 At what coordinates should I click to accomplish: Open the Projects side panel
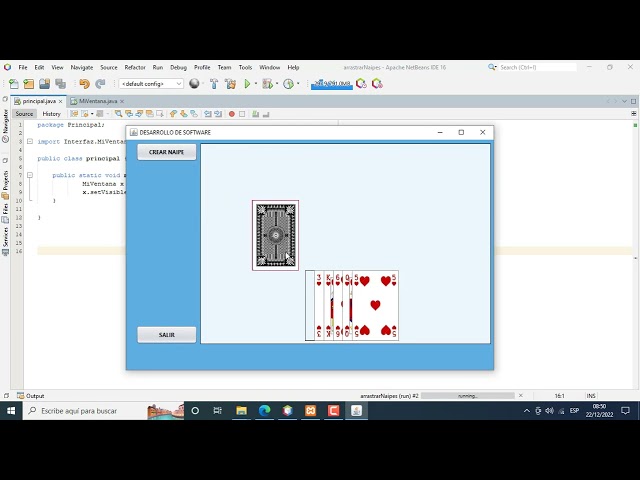click(5, 184)
